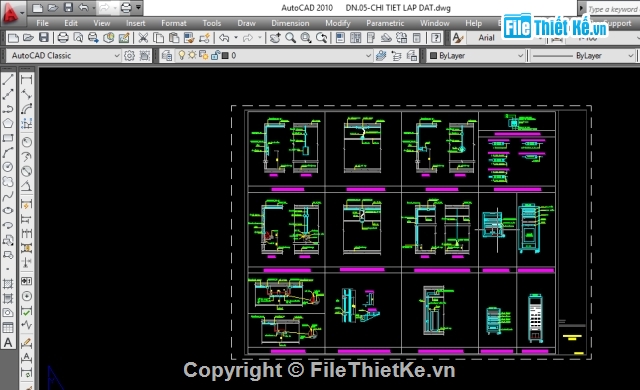The width and height of the screenshot is (640, 390).
Task: Toggle layer 0 lightbulb on/off
Action: pyautogui.click(x=182, y=55)
